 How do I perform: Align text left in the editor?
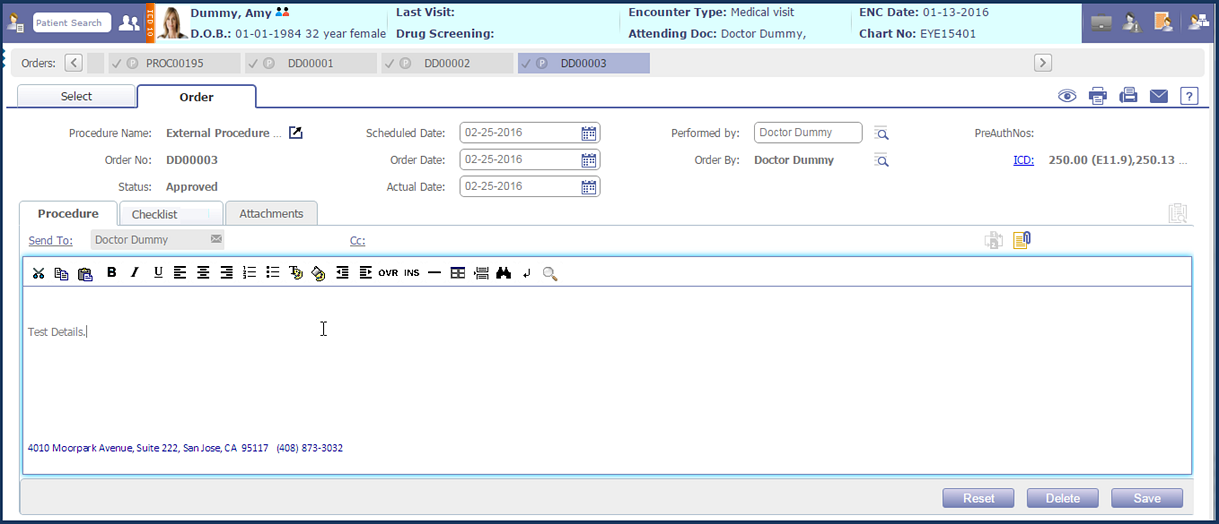(180, 273)
